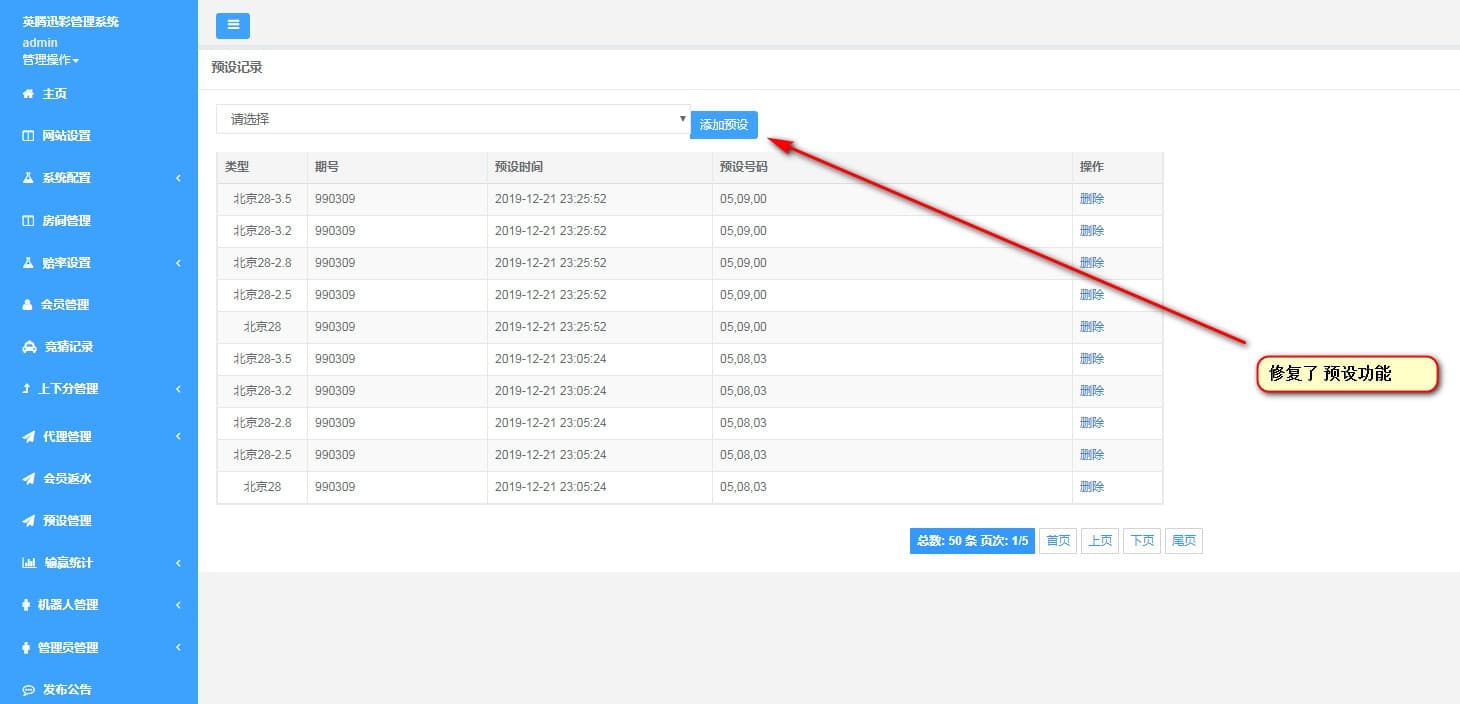Click the car icon beside 竞猜记录
This screenshot has width=1460, height=704.
[x=29, y=347]
